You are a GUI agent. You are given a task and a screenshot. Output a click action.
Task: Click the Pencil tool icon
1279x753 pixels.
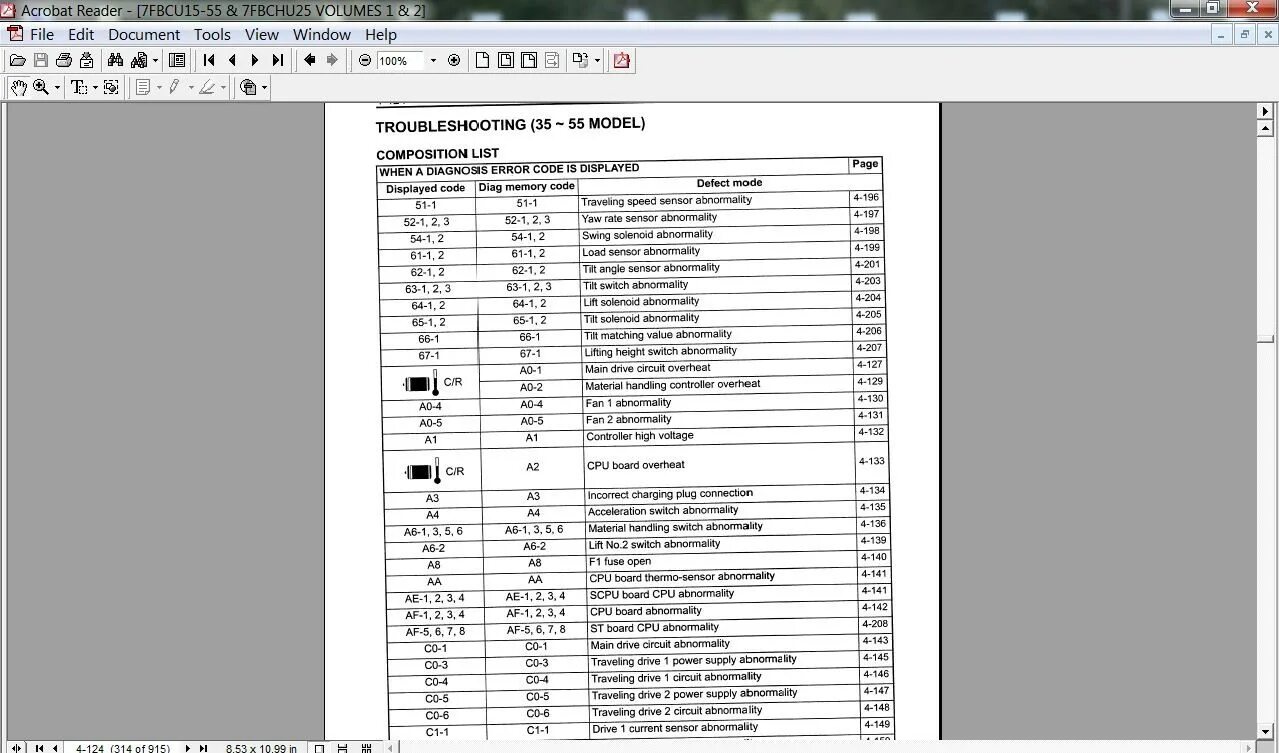coord(175,87)
